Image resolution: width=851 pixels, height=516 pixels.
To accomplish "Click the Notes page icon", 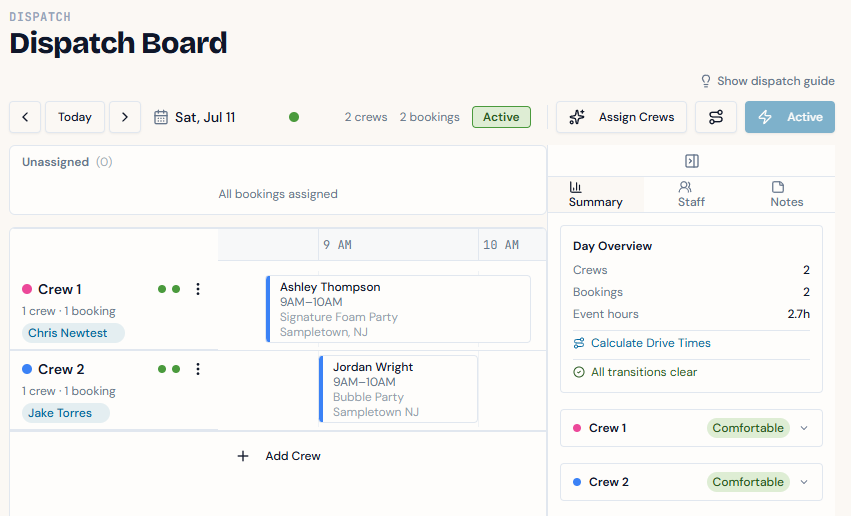I will coord(778,187).
